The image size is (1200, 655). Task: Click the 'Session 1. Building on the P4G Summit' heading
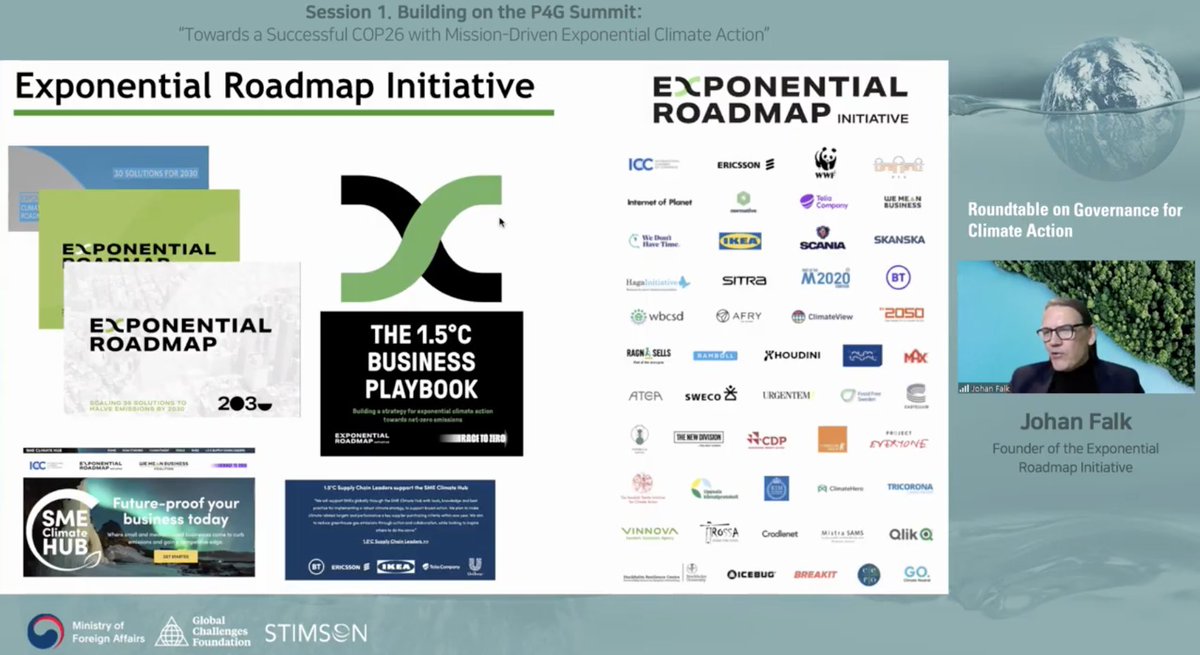(x=473, y=13)
